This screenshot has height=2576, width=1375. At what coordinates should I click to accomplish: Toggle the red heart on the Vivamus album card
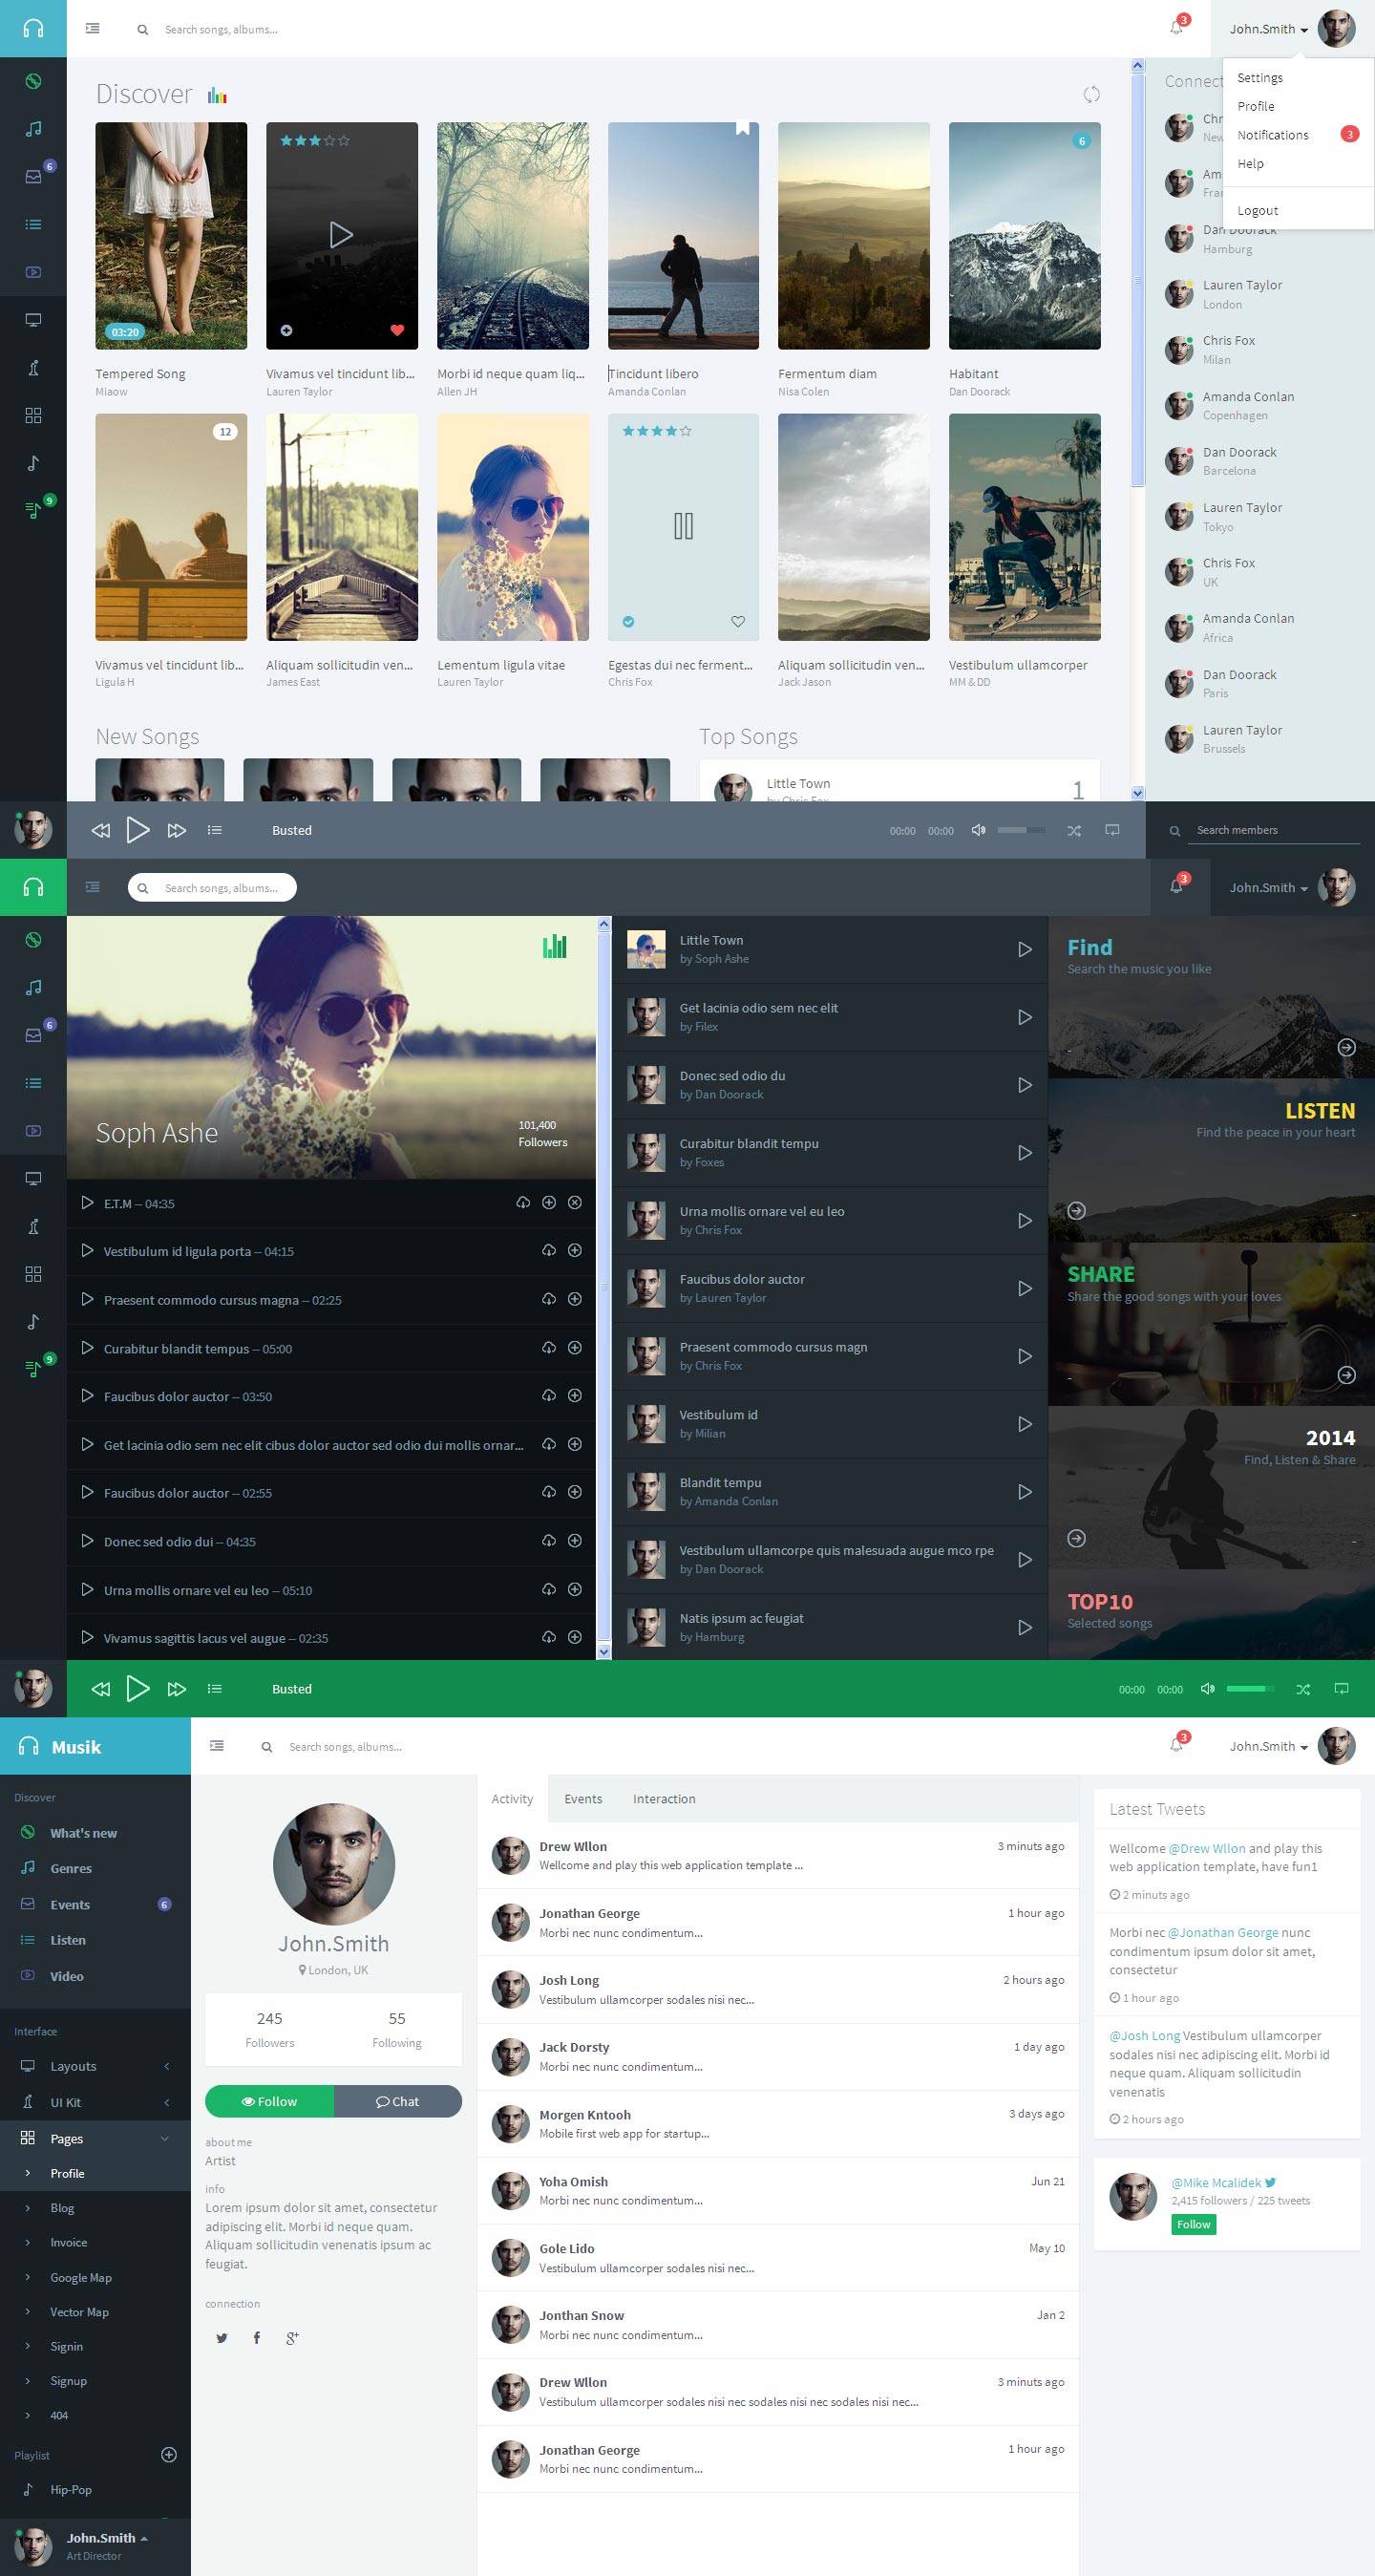click(x=397, y=330)
